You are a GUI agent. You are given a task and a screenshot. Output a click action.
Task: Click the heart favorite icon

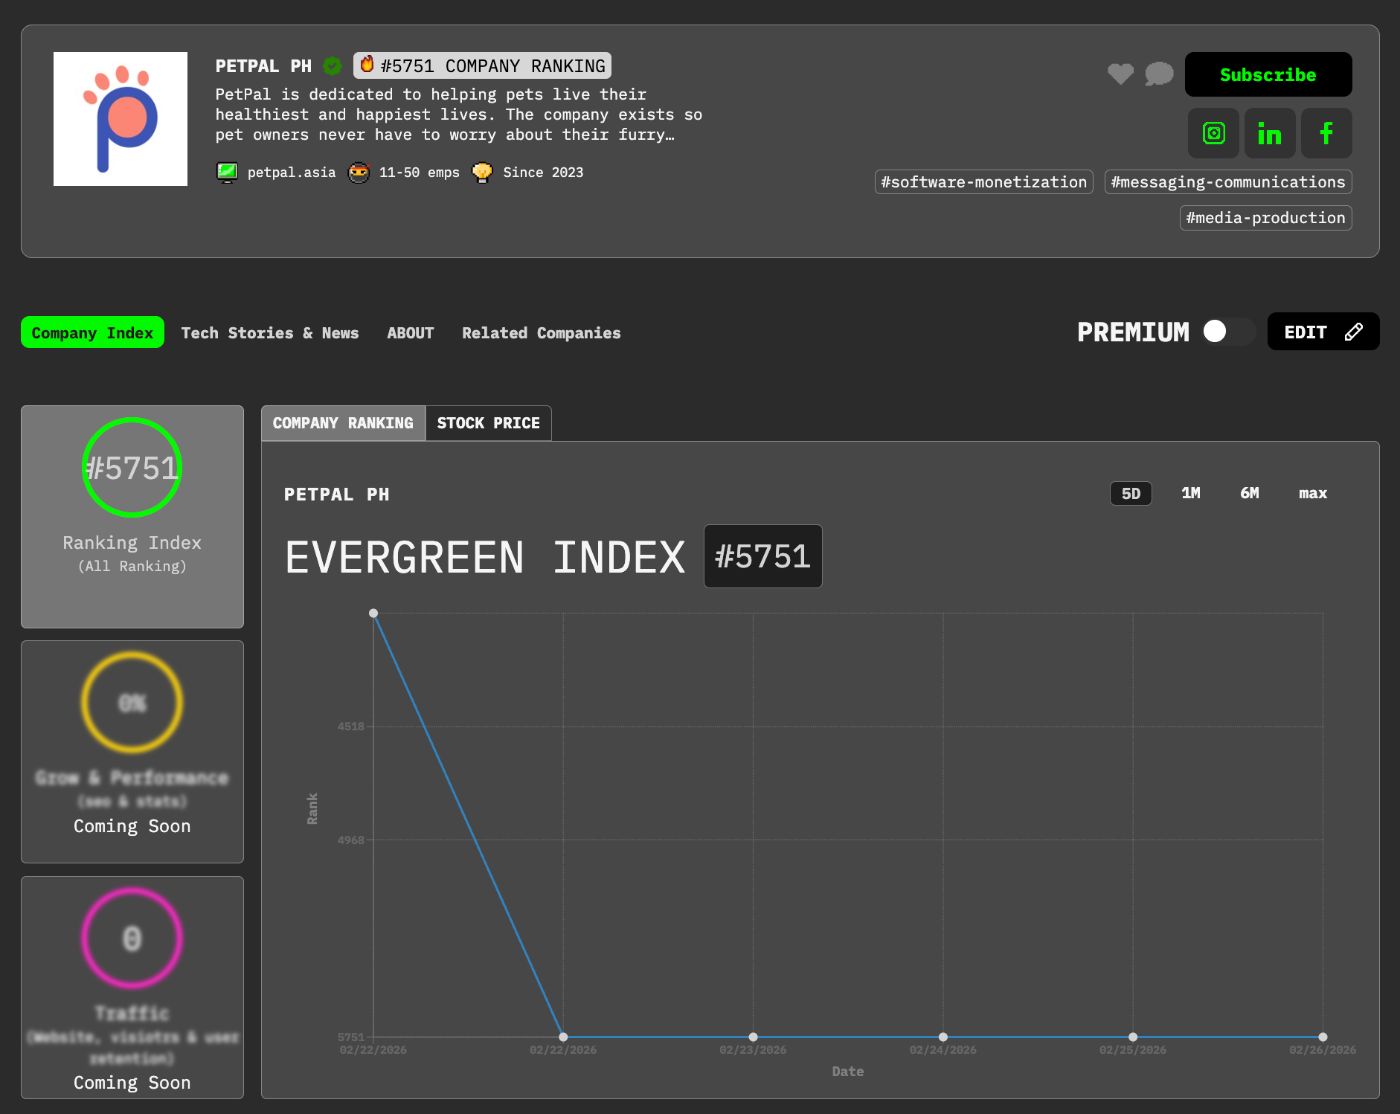[x=1120, y=74]
